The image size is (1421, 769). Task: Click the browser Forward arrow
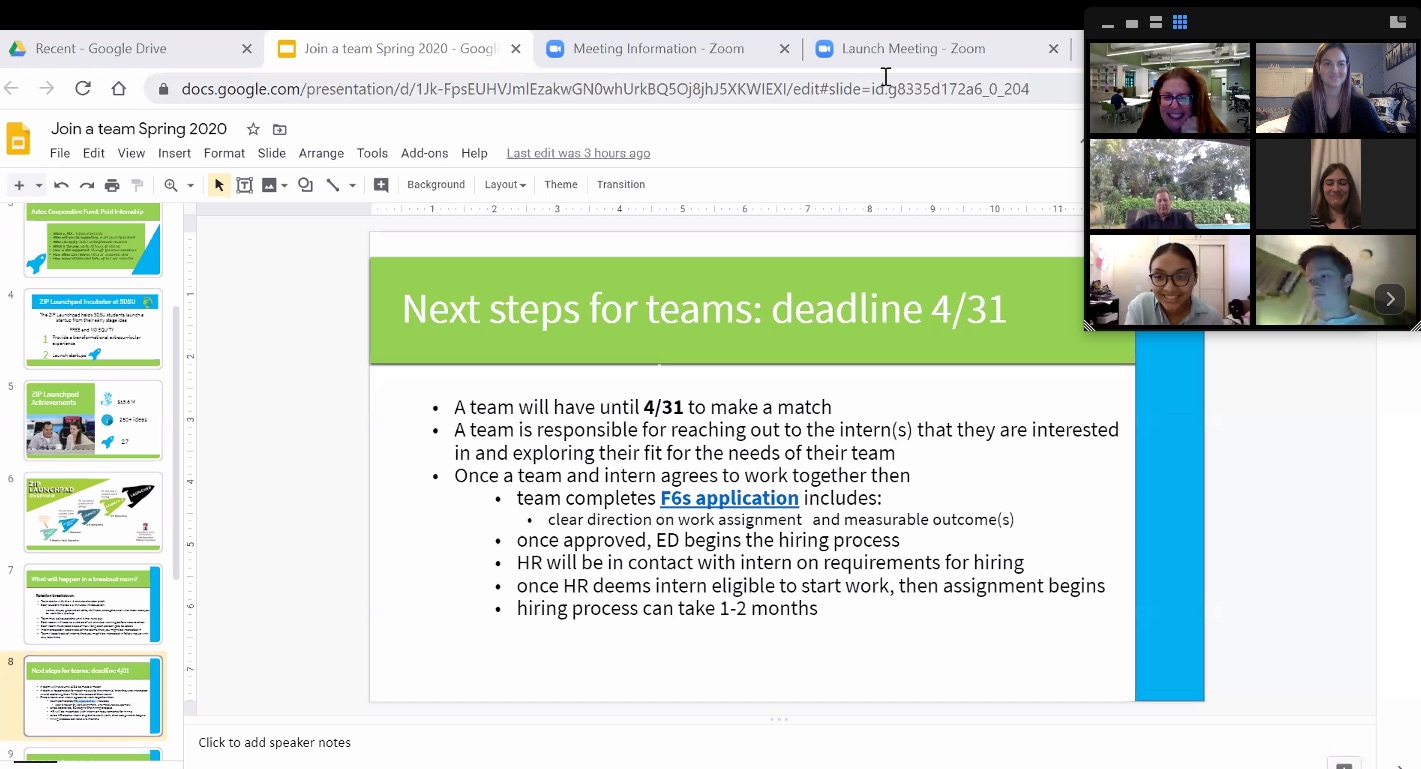coord(47,89)
